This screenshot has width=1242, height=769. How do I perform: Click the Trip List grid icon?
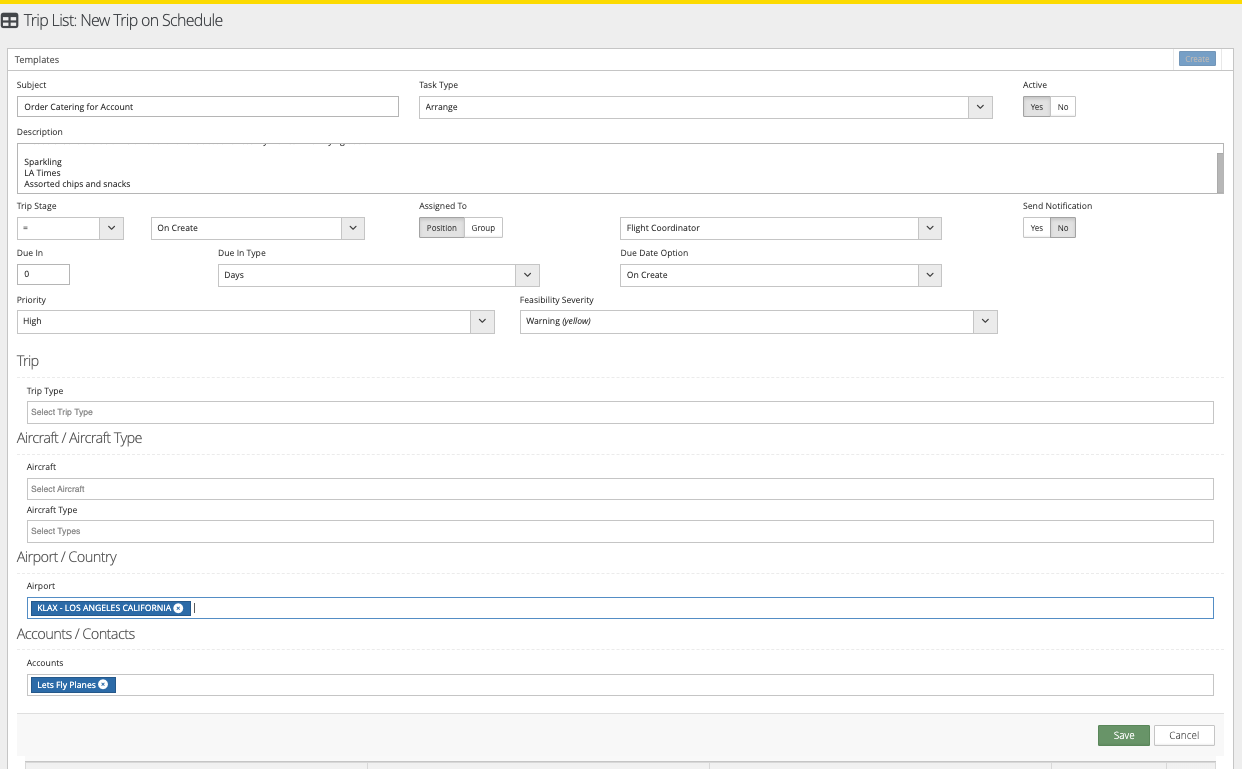(x=10, y=21)
